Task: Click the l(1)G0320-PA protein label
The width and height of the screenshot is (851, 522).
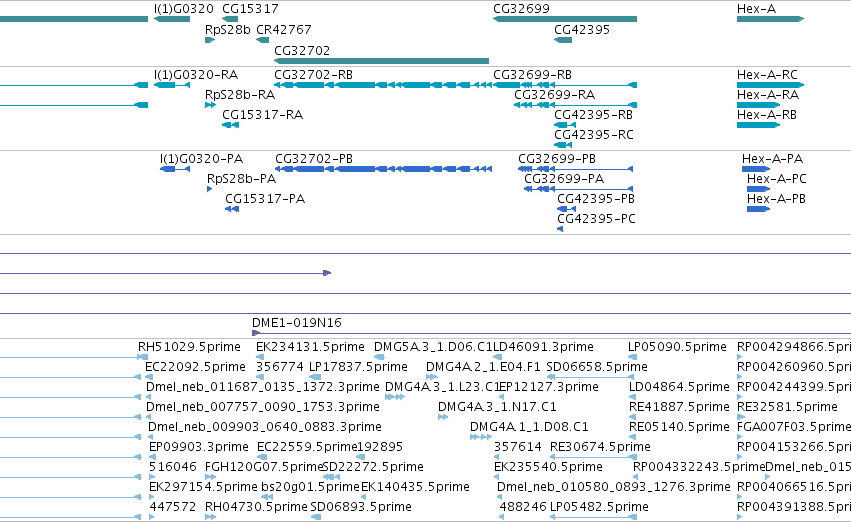Action: [x=201, y=158]
